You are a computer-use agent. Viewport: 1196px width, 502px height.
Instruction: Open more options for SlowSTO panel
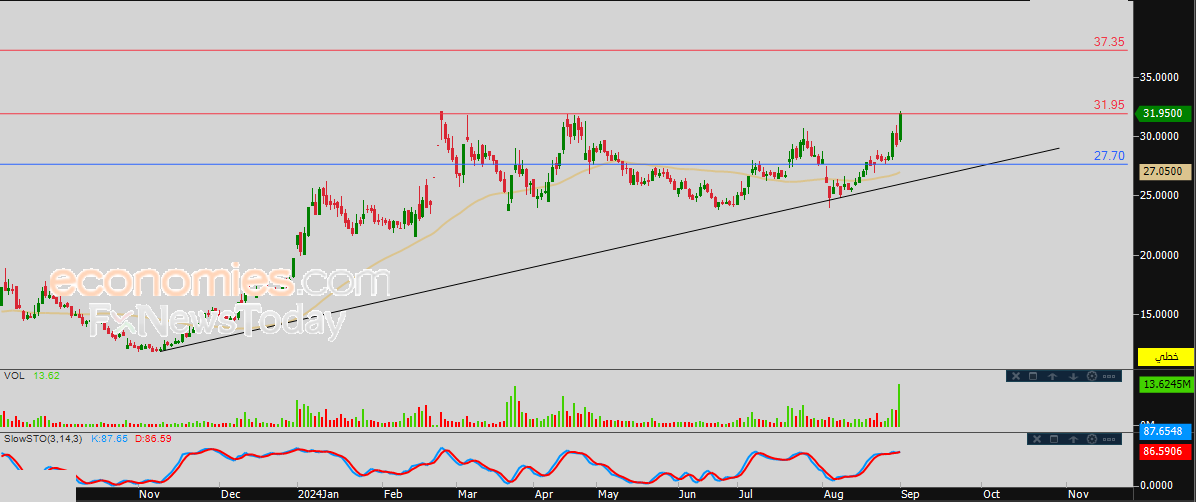(1110, 439)
